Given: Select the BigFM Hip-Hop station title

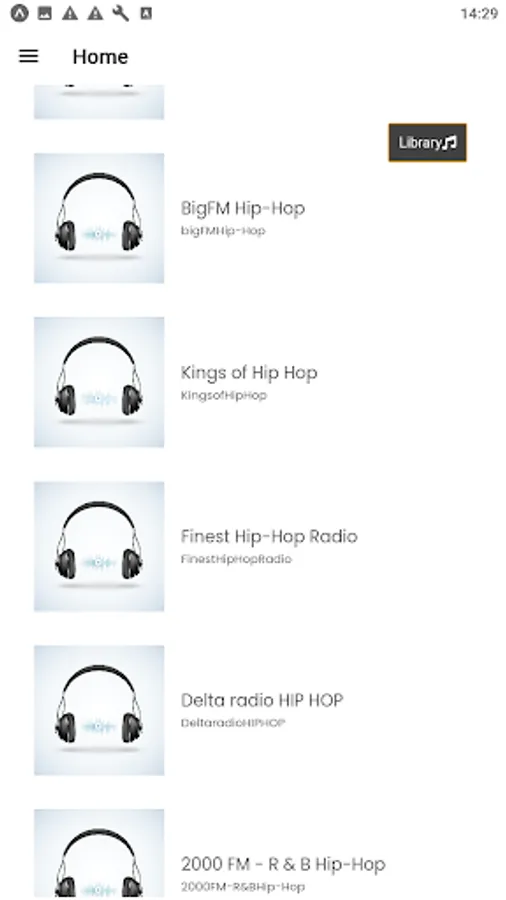Looking at the screenshot, I should click(x=243, y=208).
